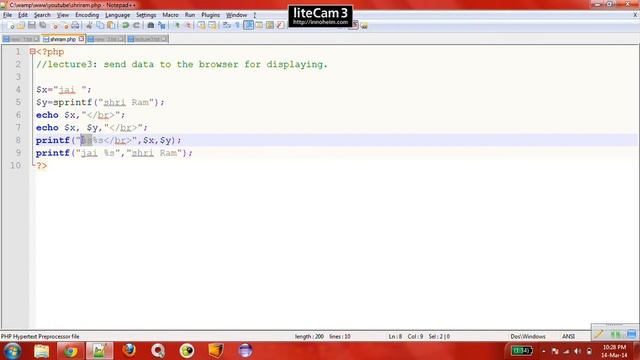Open the Search menu
Screen dimensions: 640x360
coord(42,15)
